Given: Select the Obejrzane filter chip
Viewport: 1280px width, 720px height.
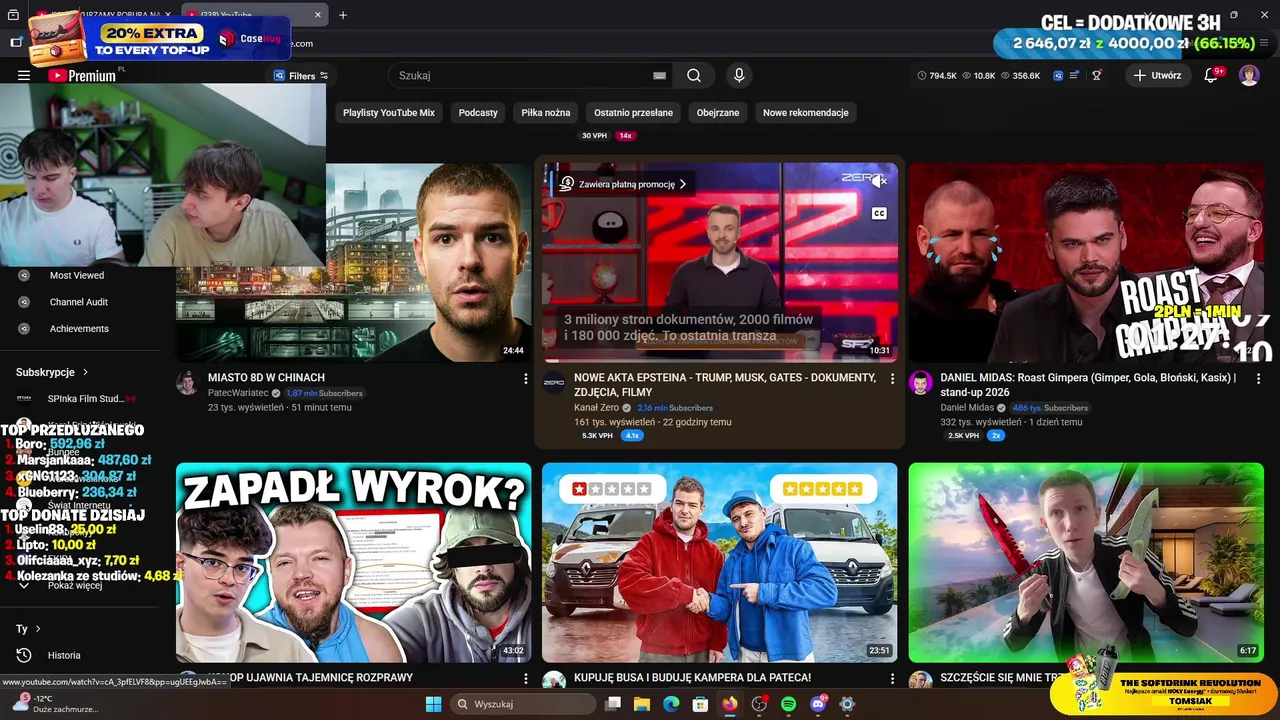Looking at the screenshot, I should point(718,113).
